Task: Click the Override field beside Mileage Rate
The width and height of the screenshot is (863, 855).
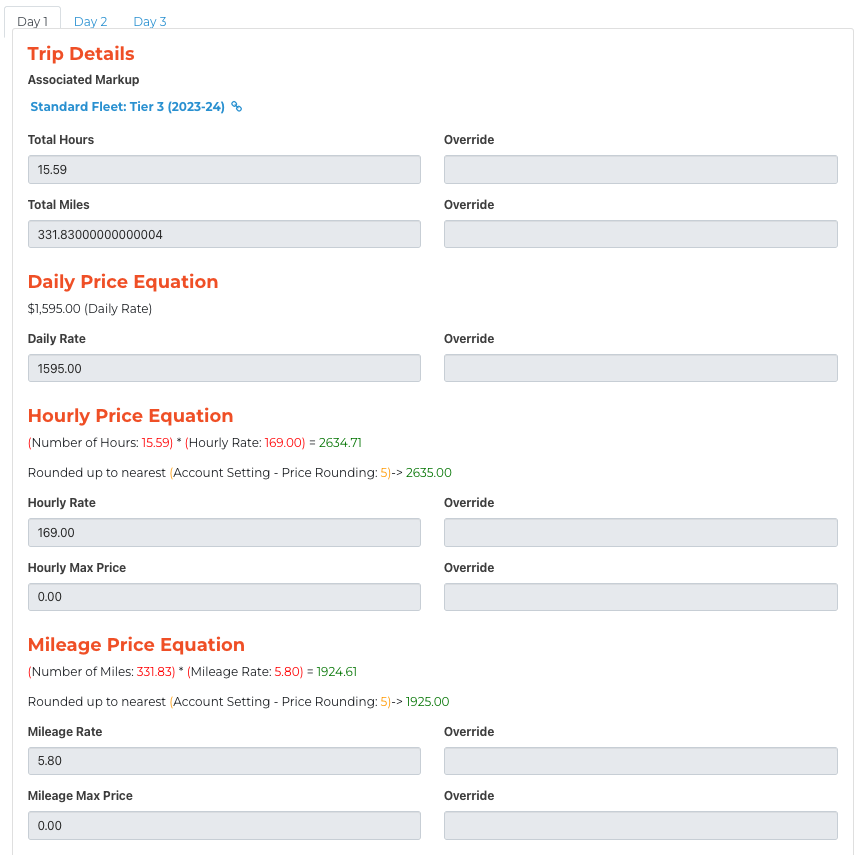Action: click(x=641, y=761)
